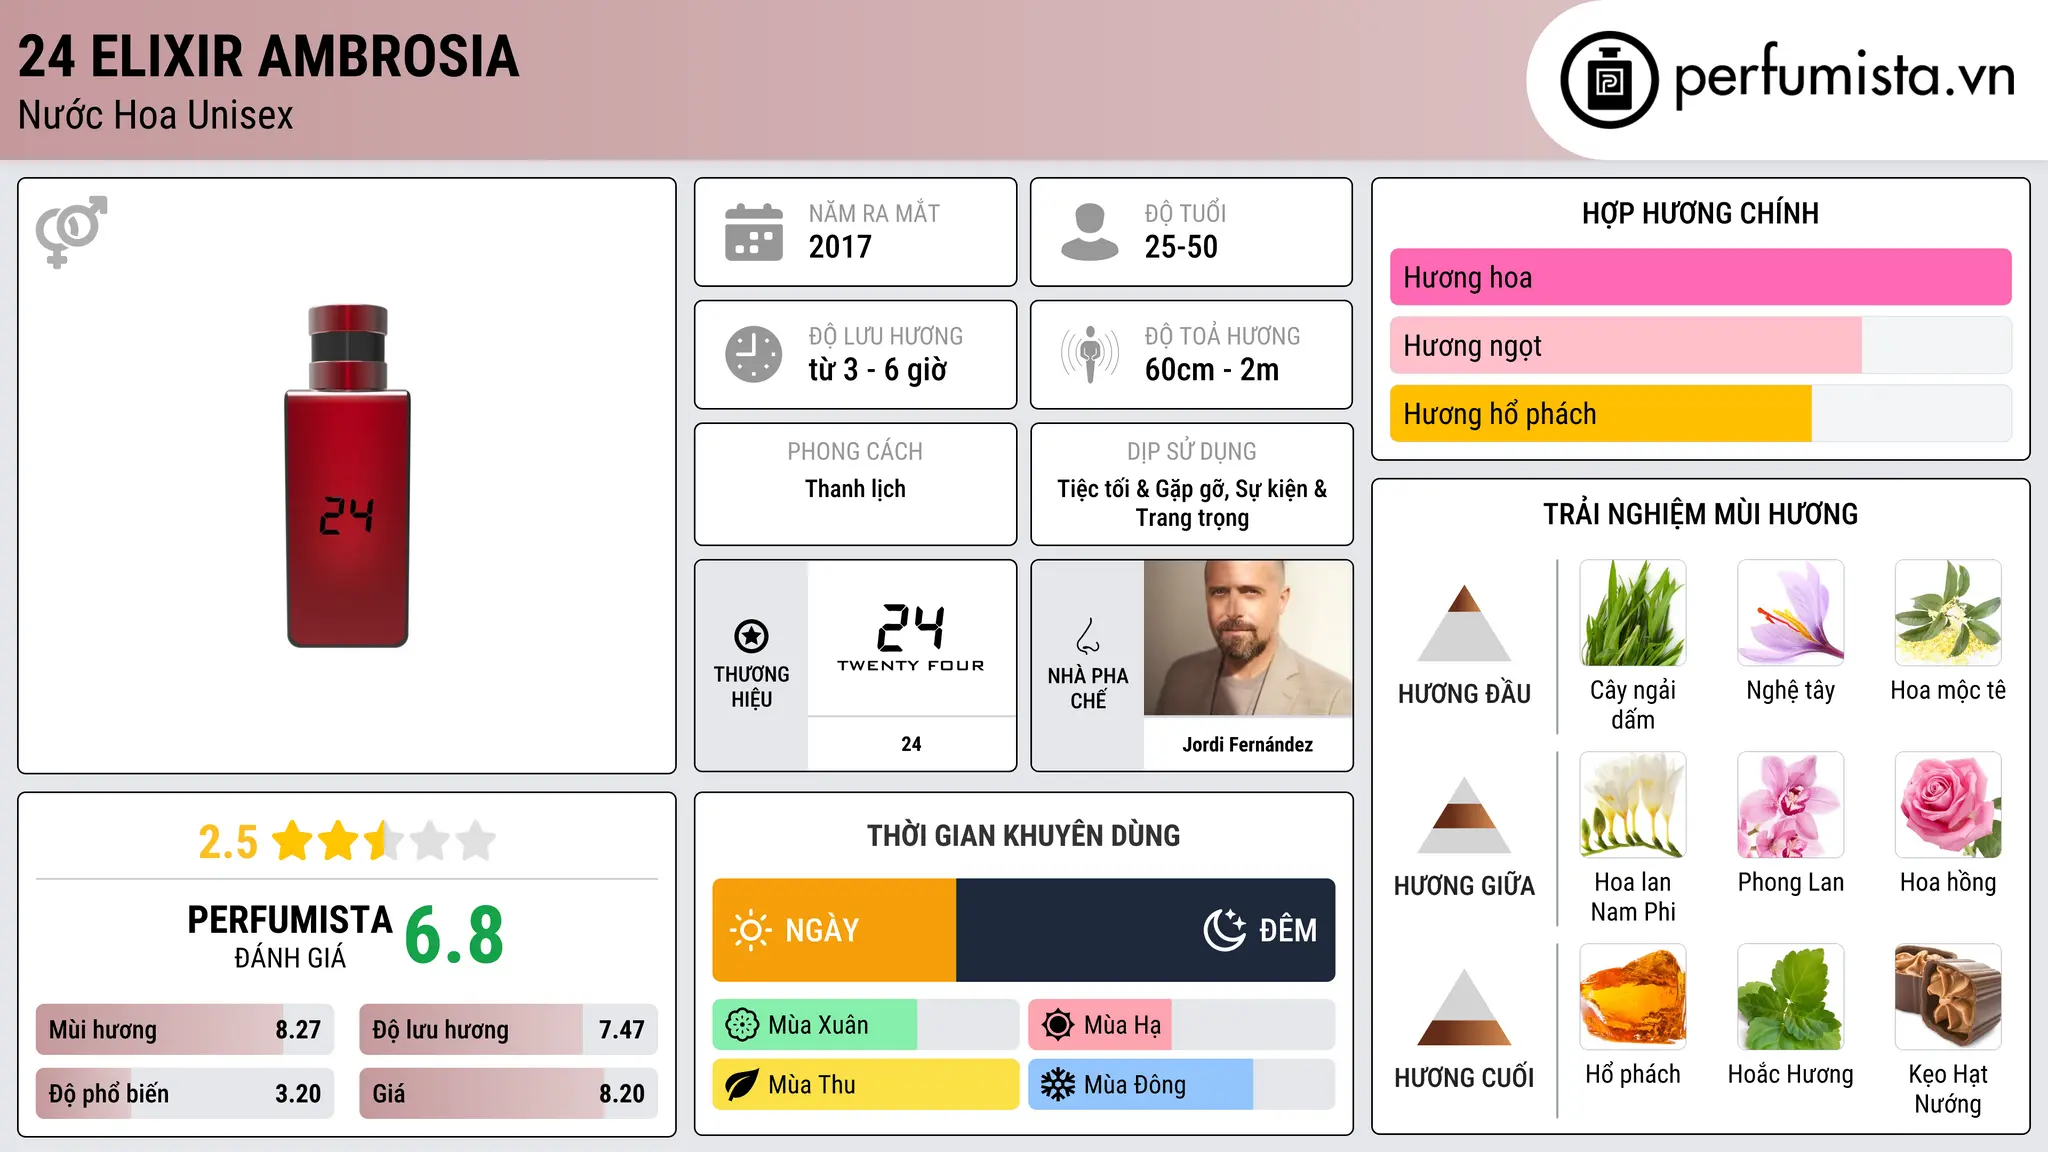
Task: Click the green Perfumista score 6.8
Action: [x=454, y=934]
